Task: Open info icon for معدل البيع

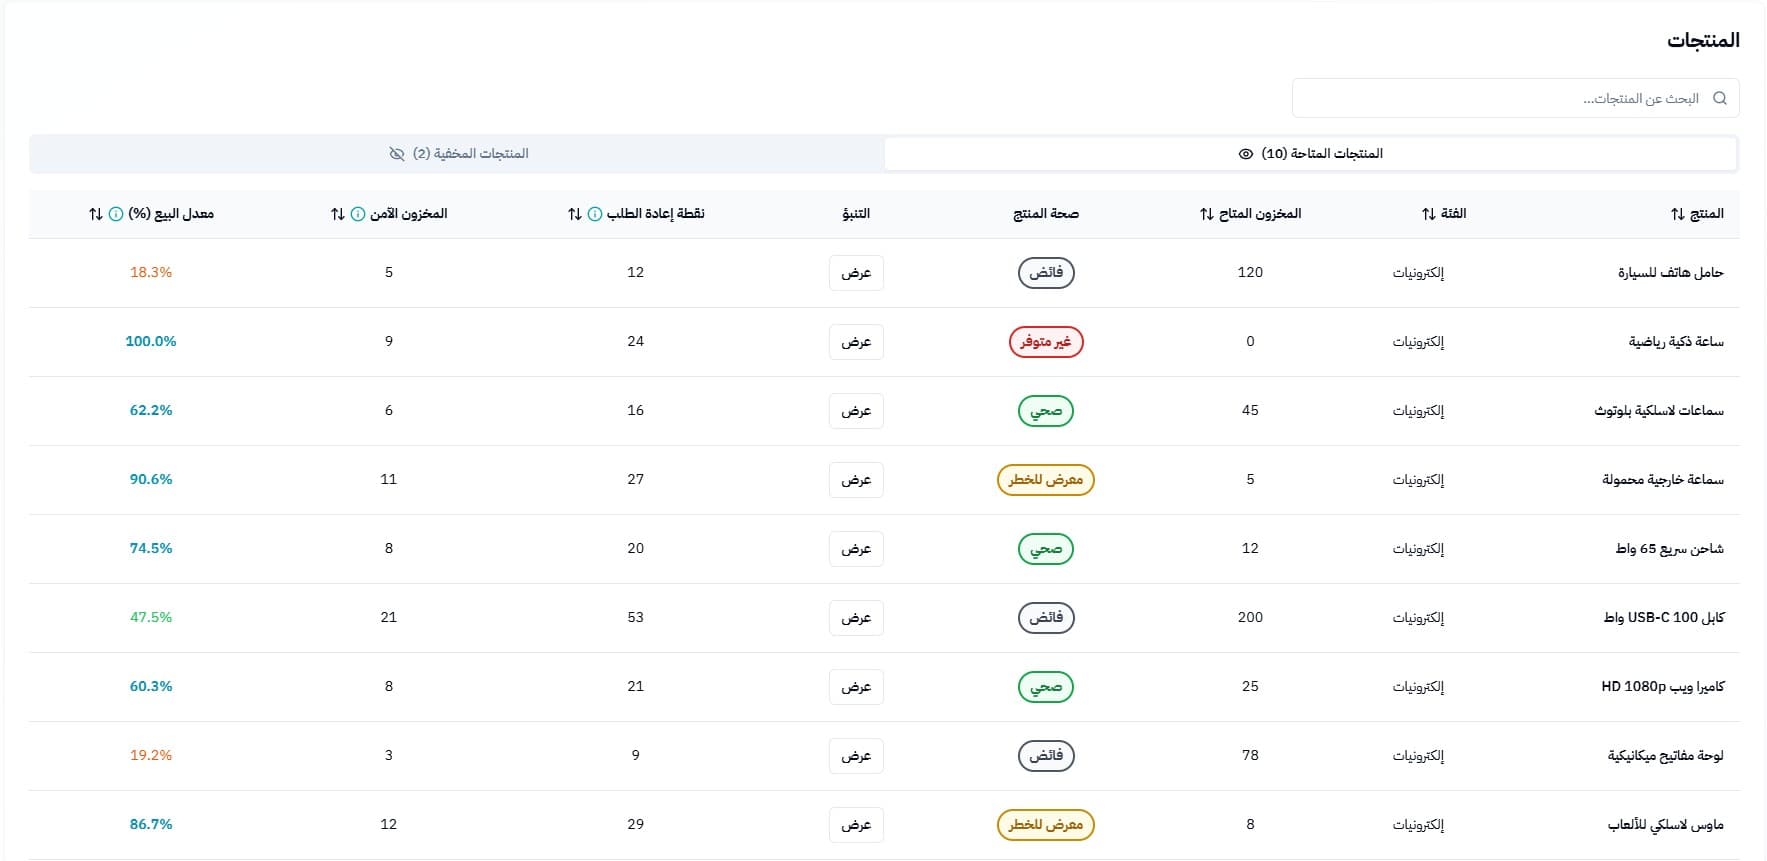Action: point(116,214)
